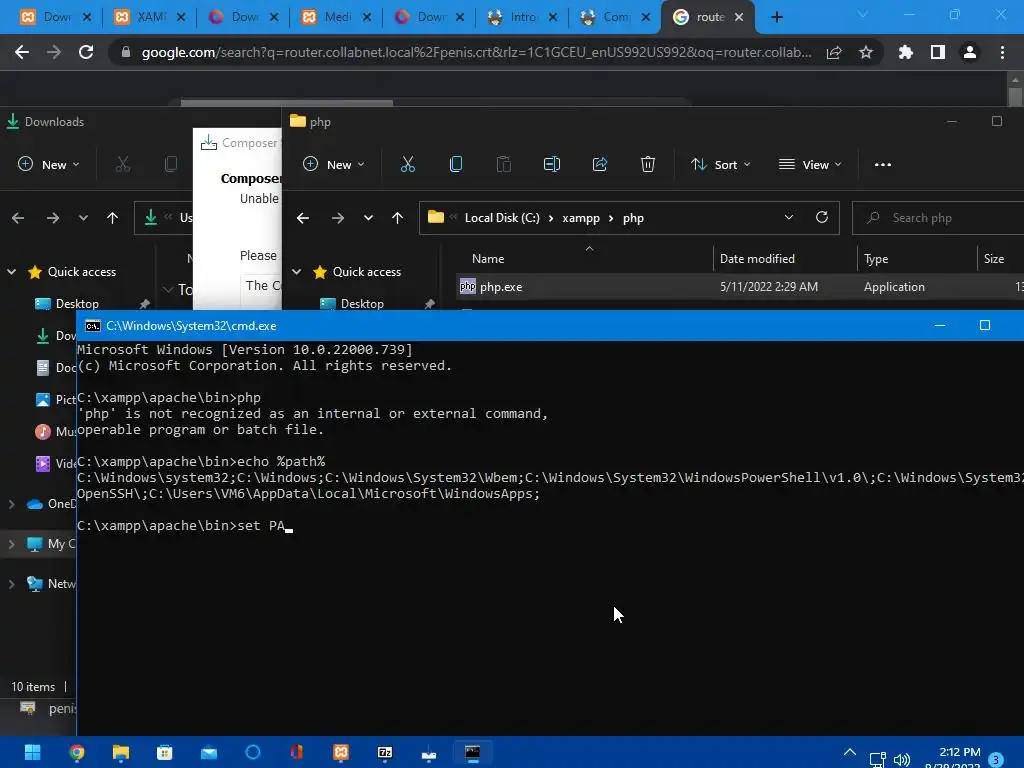Click the Chrome address bar URL
Viewport: 1024px width, 768px height.
pyautogui.click(x=477, y=52)
